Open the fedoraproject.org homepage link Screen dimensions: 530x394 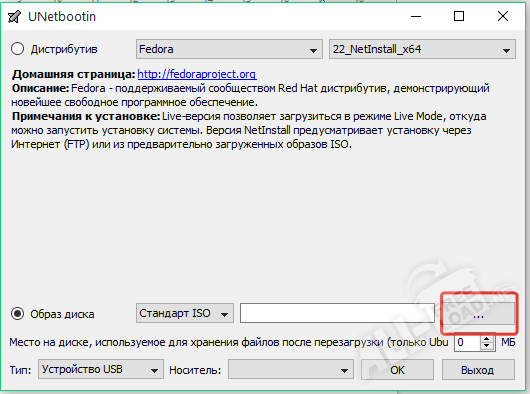click(197, 74)
